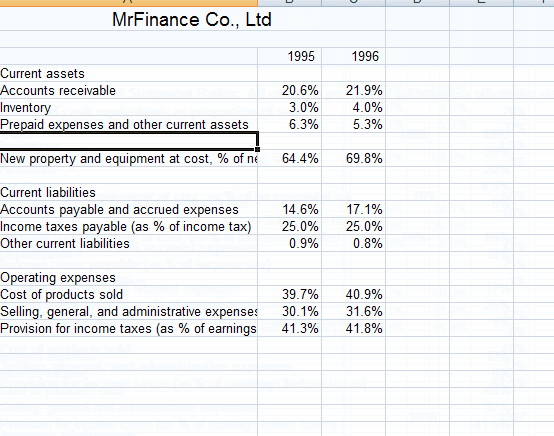This screenshot has width=554, height=436.
Task: Click the Cost of products sold value 40.9%
Action: 354,294
